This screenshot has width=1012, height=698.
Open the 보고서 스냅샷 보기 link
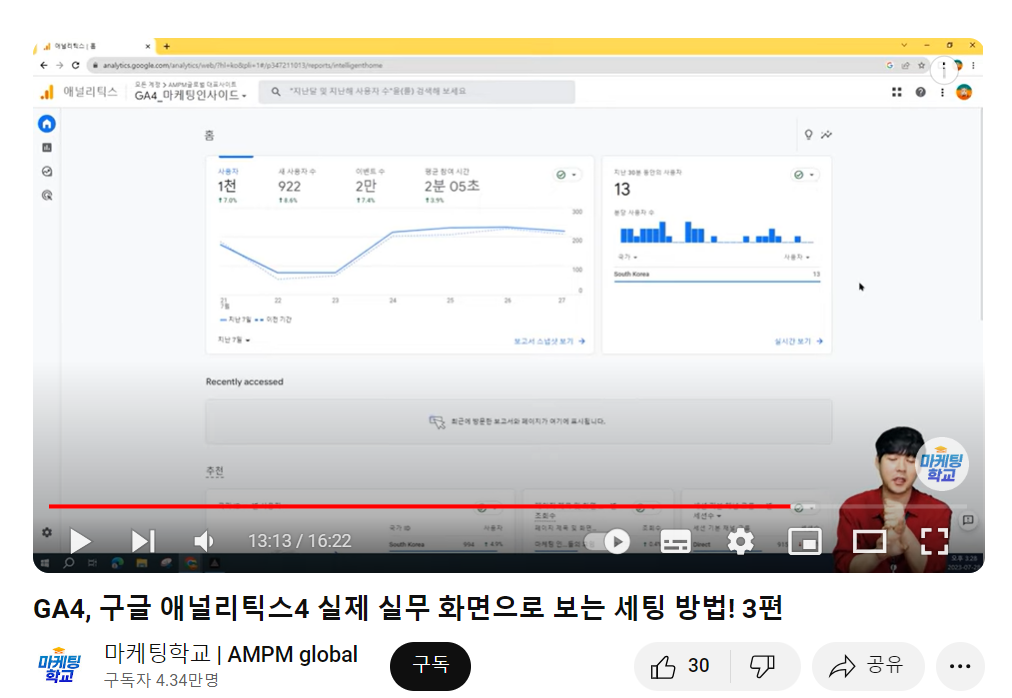pyautogui.click(x=549, y=341)
